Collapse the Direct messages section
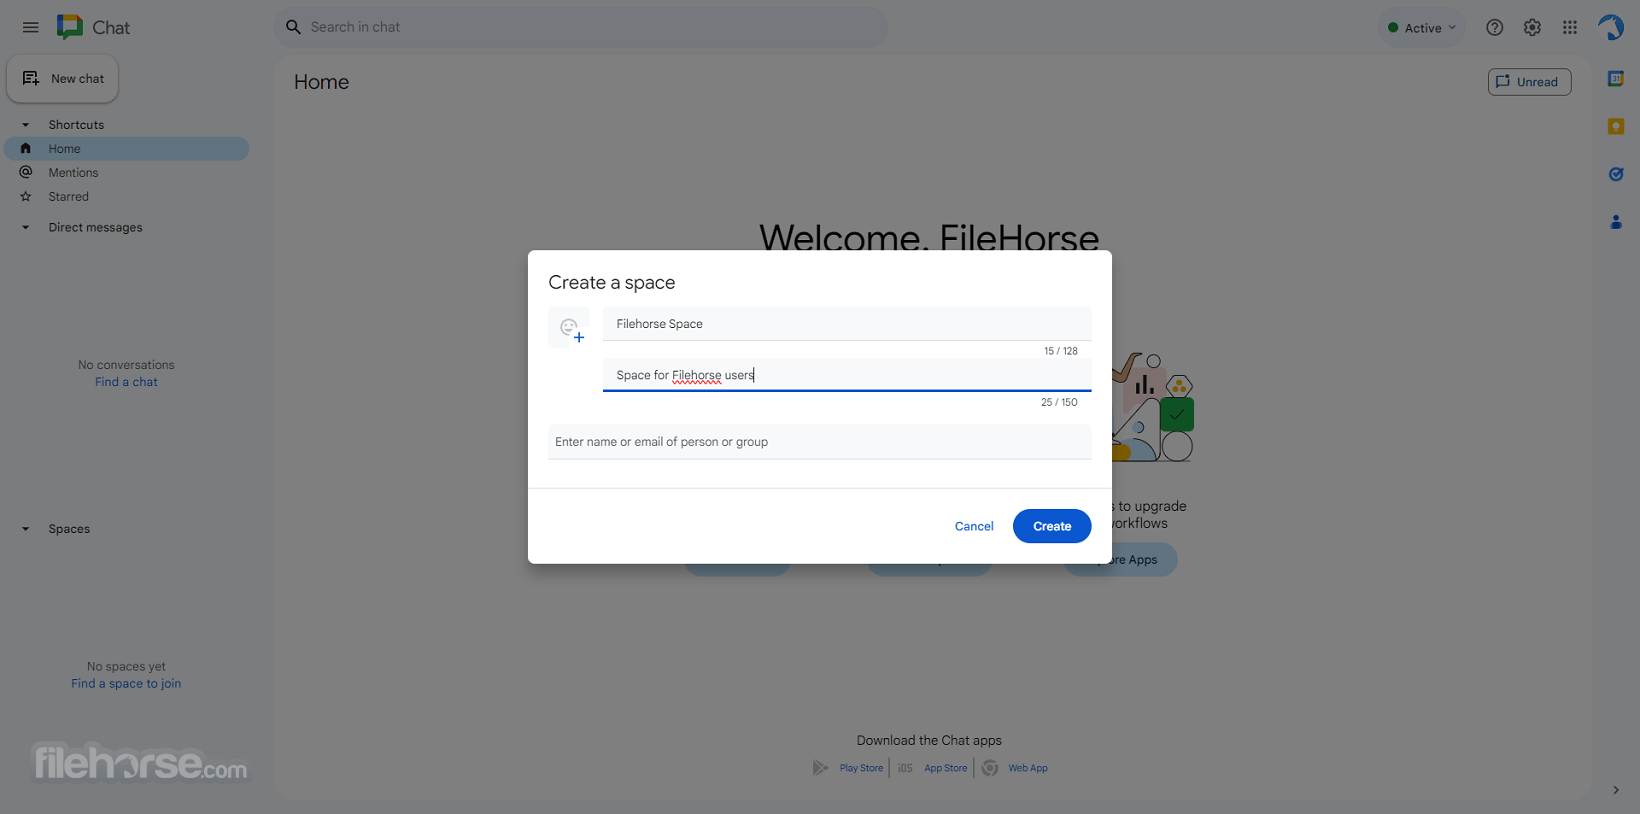This screenshot has height=814, width=1640. tap(25, 227)
